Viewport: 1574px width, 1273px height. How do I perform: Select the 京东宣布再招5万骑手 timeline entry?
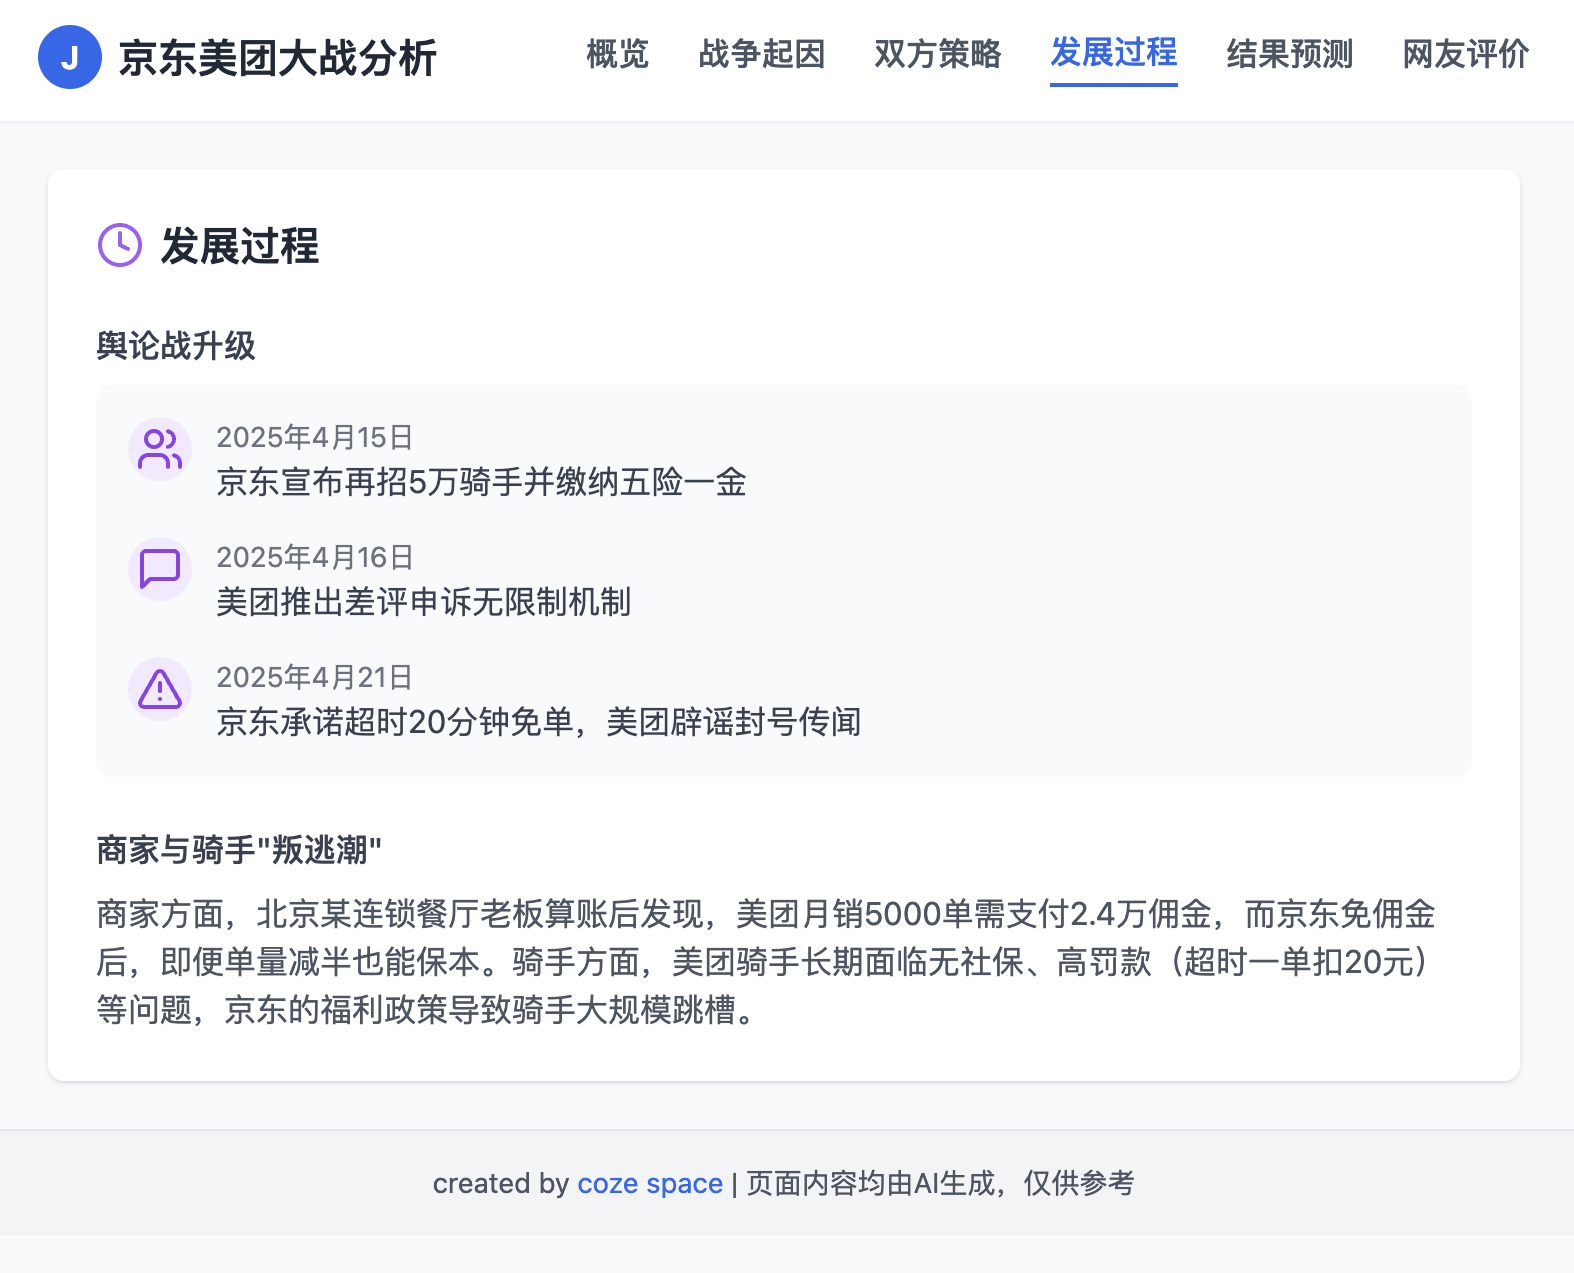[x=481, y=482]
